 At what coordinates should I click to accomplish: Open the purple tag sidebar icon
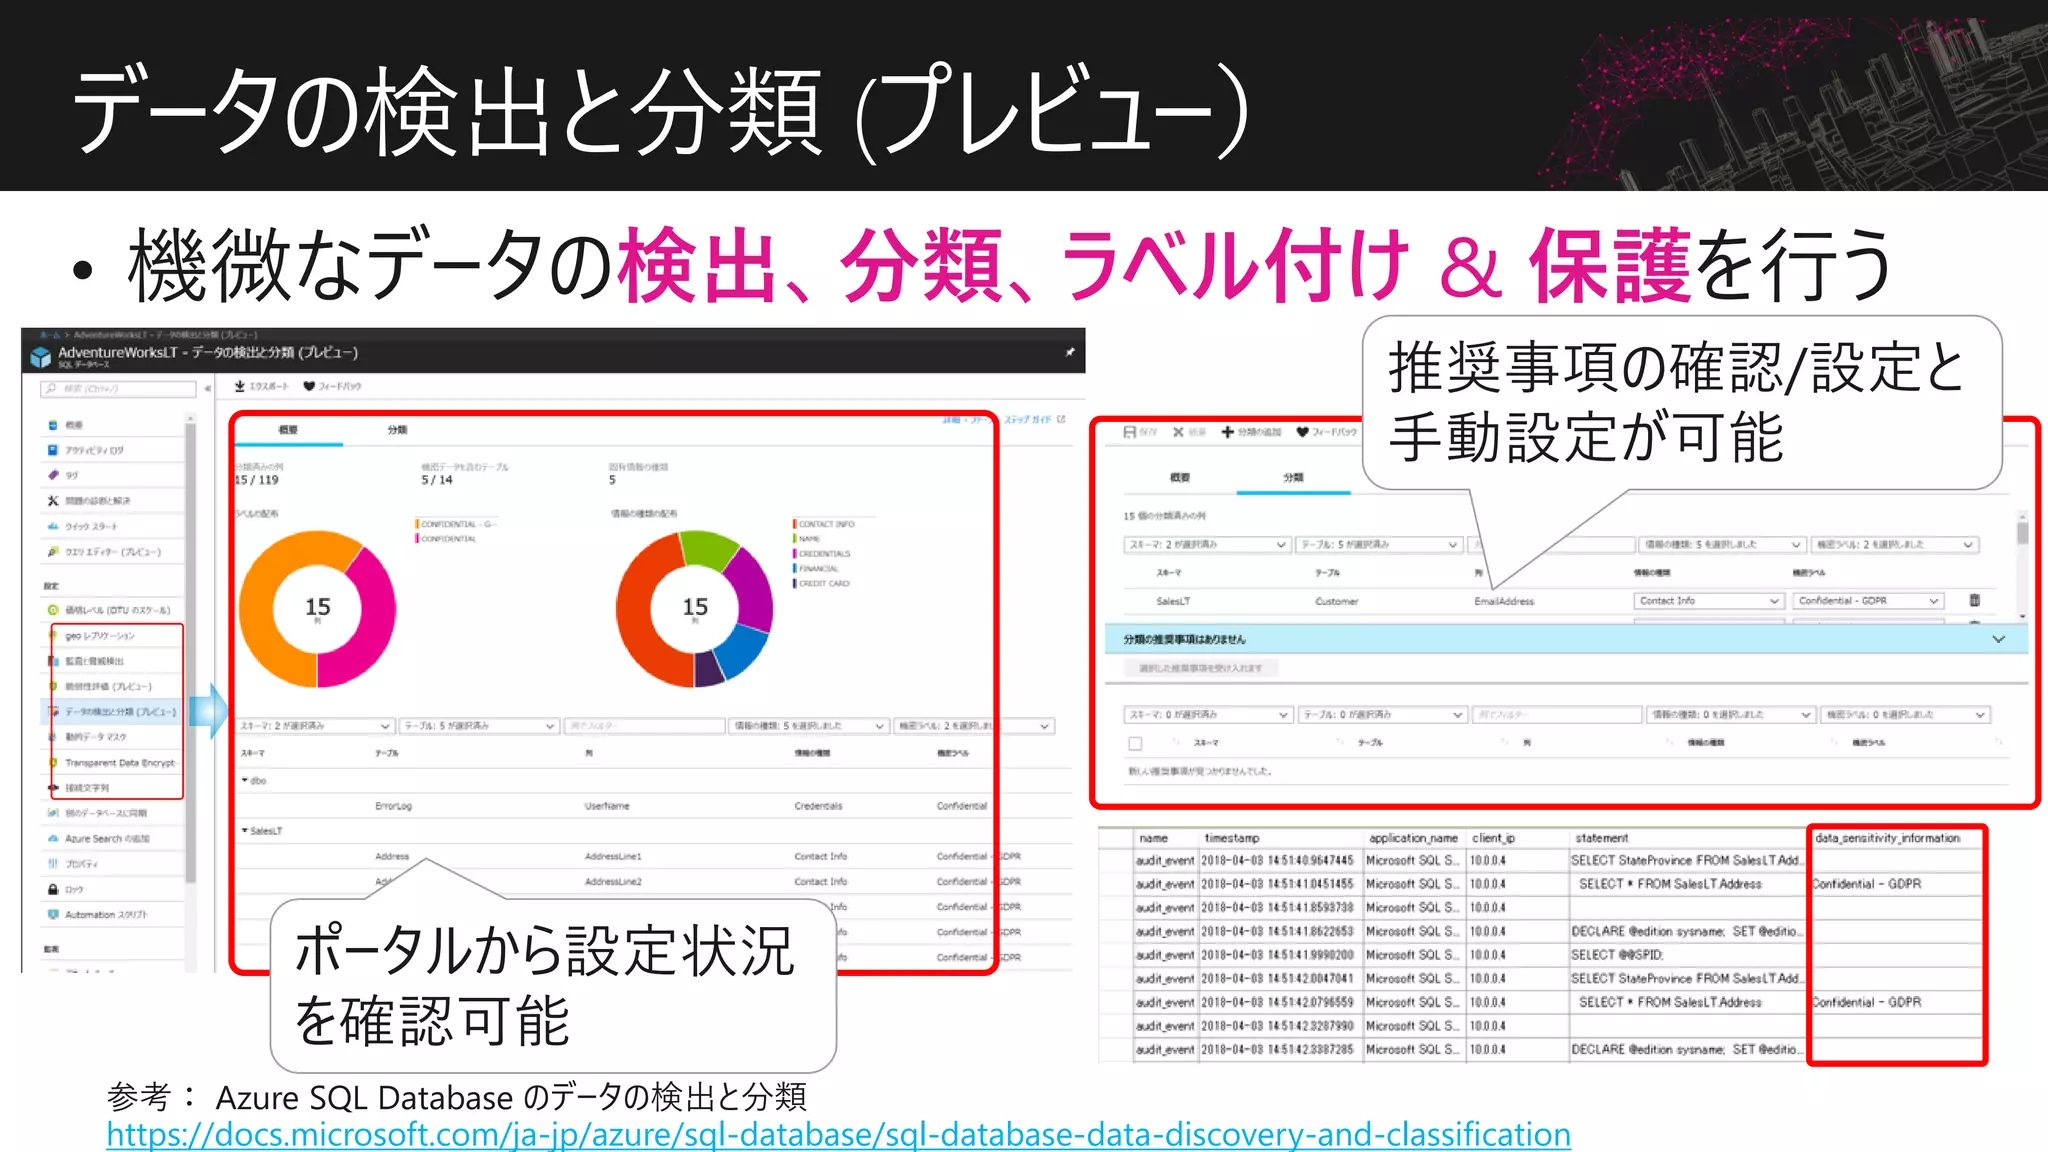(x=53, y=475)
